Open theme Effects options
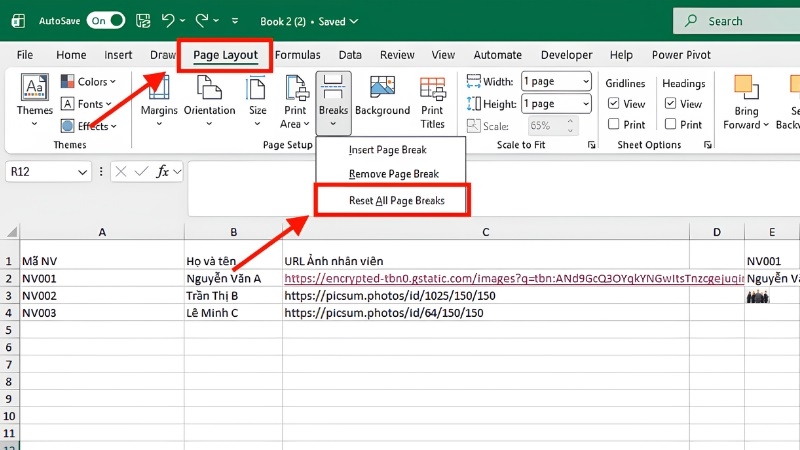 pos(88,126)
